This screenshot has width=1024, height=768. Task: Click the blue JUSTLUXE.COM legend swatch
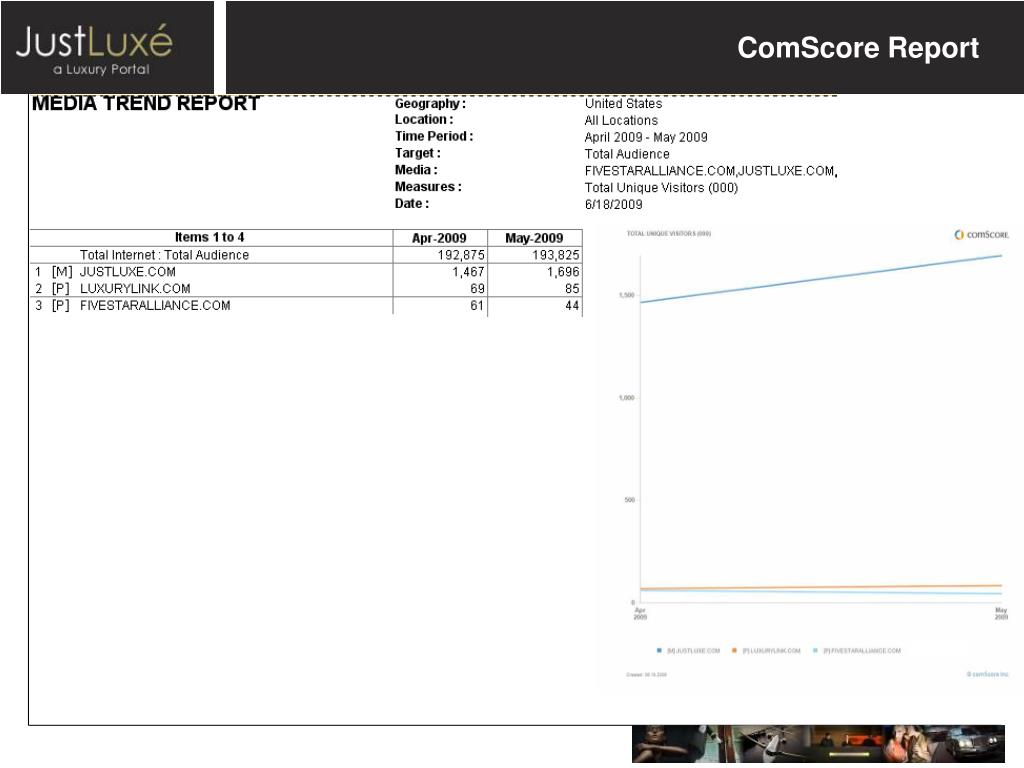pyautogui.click(x=659, y=650)
